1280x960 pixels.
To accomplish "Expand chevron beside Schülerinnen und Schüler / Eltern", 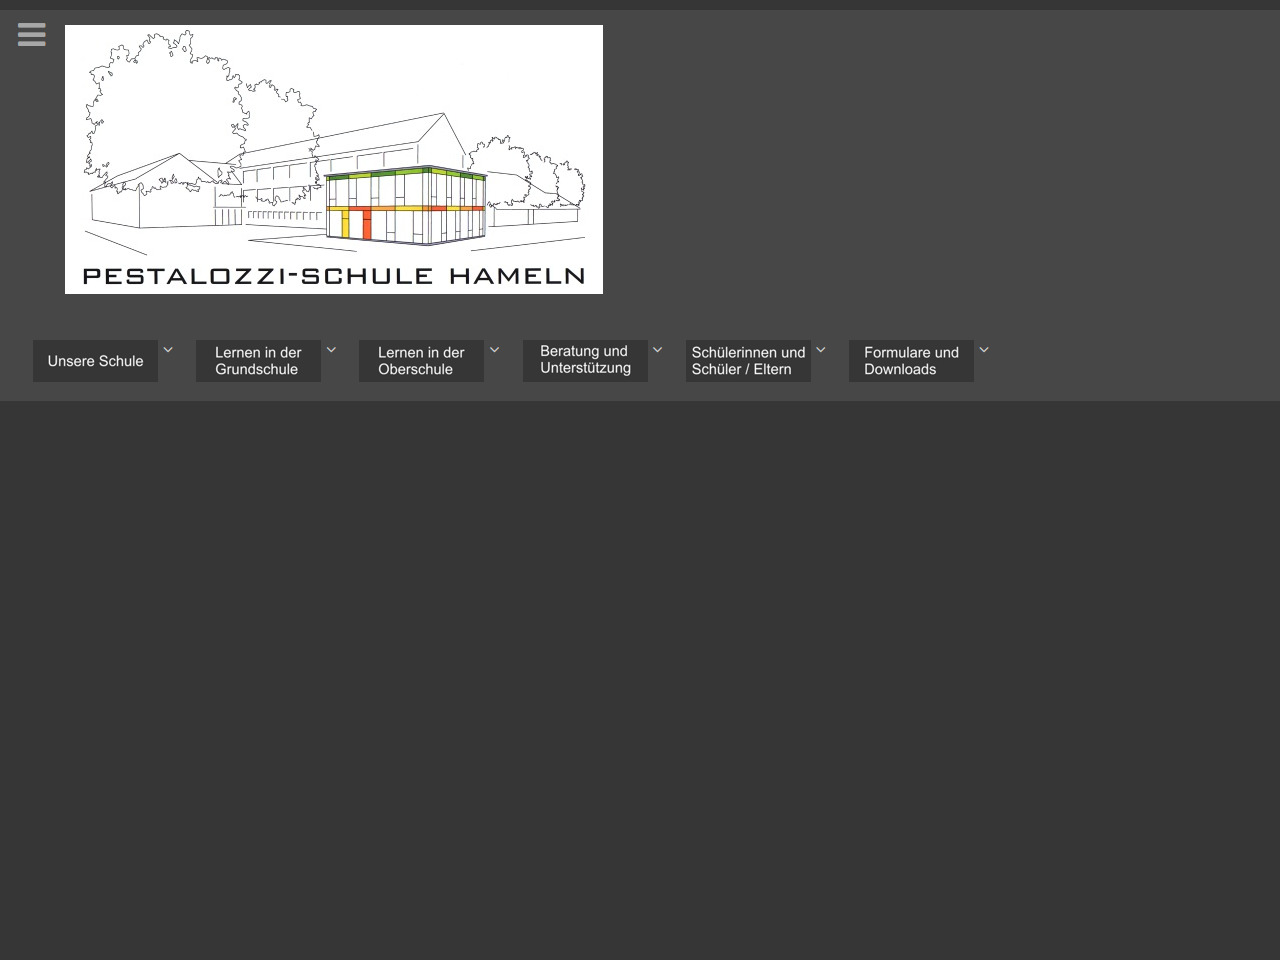I will [821, 350].
